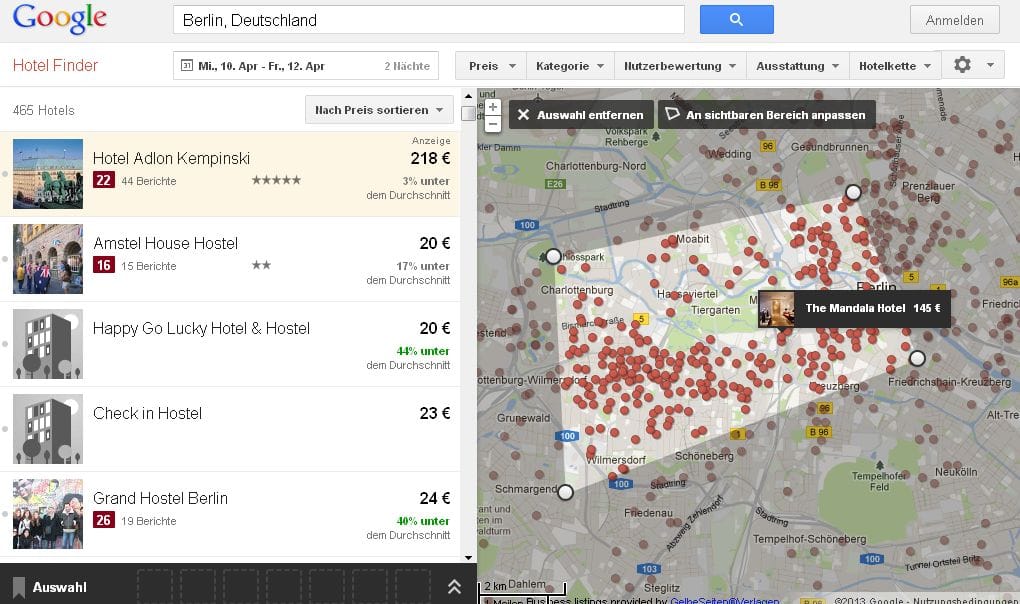Open the Happy Go Lucky Hotel placeholder image
The image size is (1020, 604).
tap(48, 344)
